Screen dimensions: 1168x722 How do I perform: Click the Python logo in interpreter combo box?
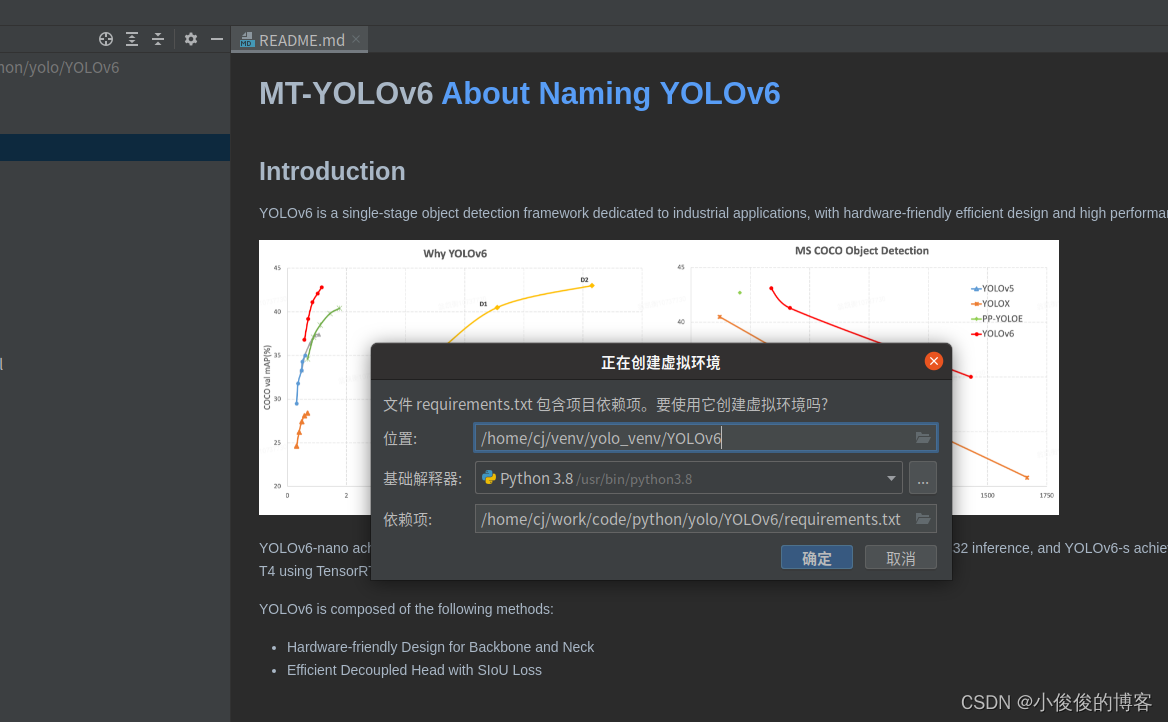[489, 478]
